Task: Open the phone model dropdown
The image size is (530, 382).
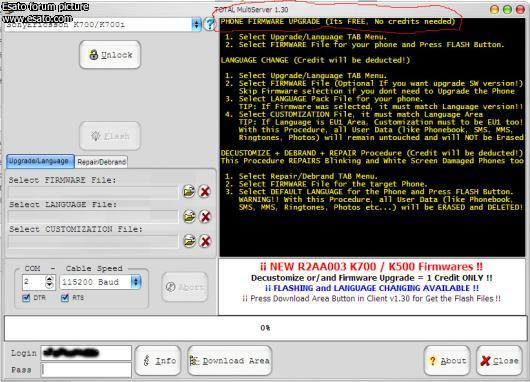Action: (196, 25)
